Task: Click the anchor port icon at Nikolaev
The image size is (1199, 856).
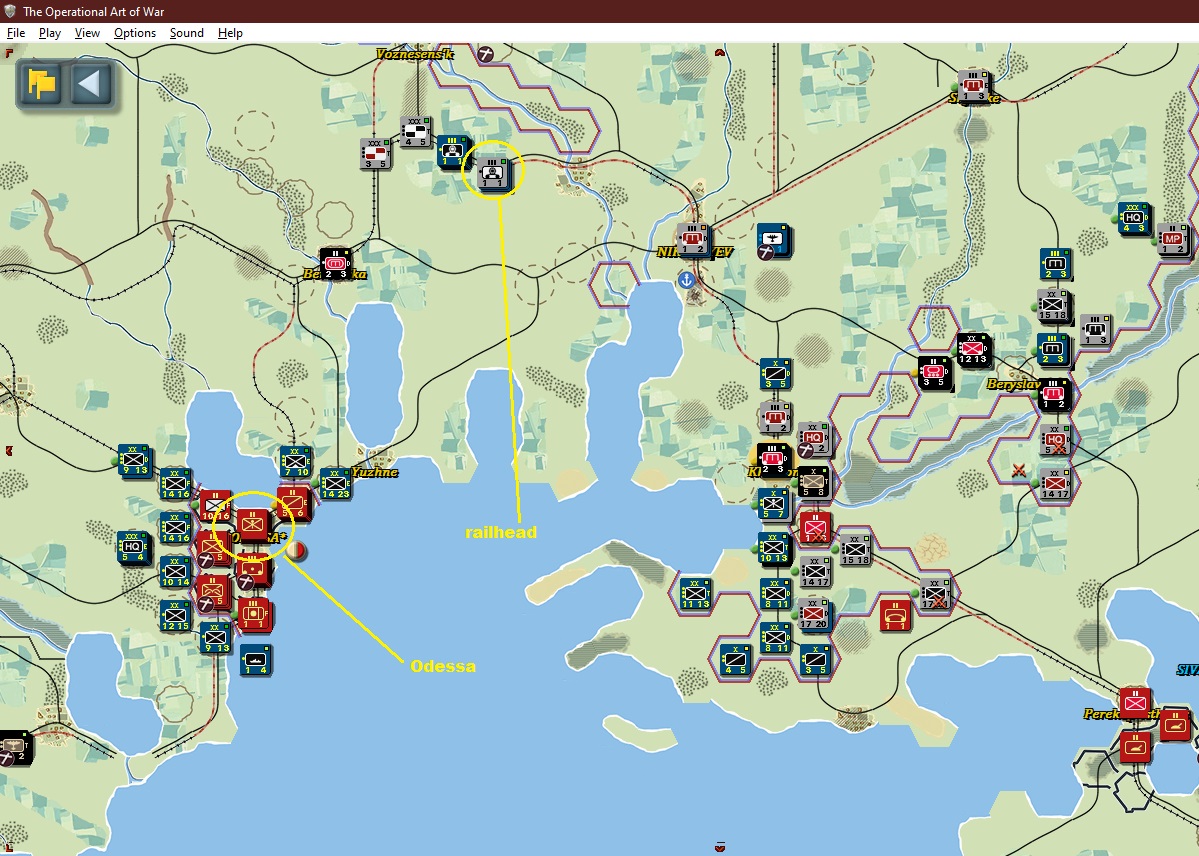Action: 687,281
